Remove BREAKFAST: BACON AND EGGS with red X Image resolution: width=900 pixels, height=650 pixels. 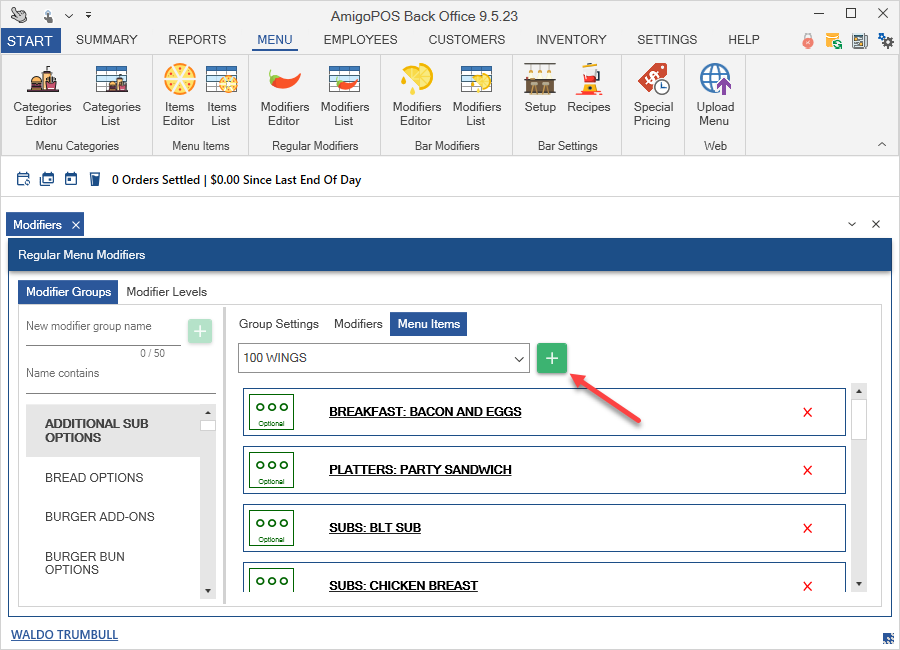(x=808, y=412)
